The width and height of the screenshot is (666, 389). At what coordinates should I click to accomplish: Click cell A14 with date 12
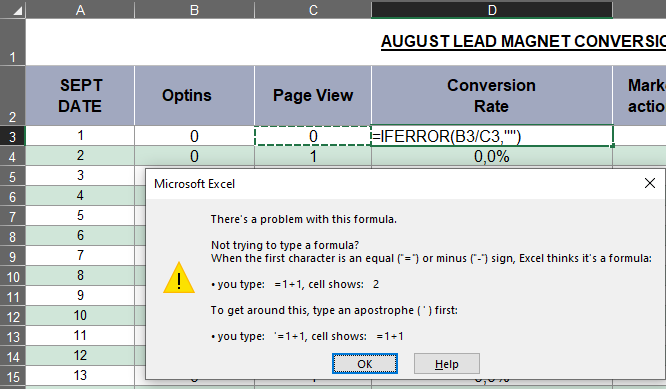pyautogui.click(x=80, y=355)
